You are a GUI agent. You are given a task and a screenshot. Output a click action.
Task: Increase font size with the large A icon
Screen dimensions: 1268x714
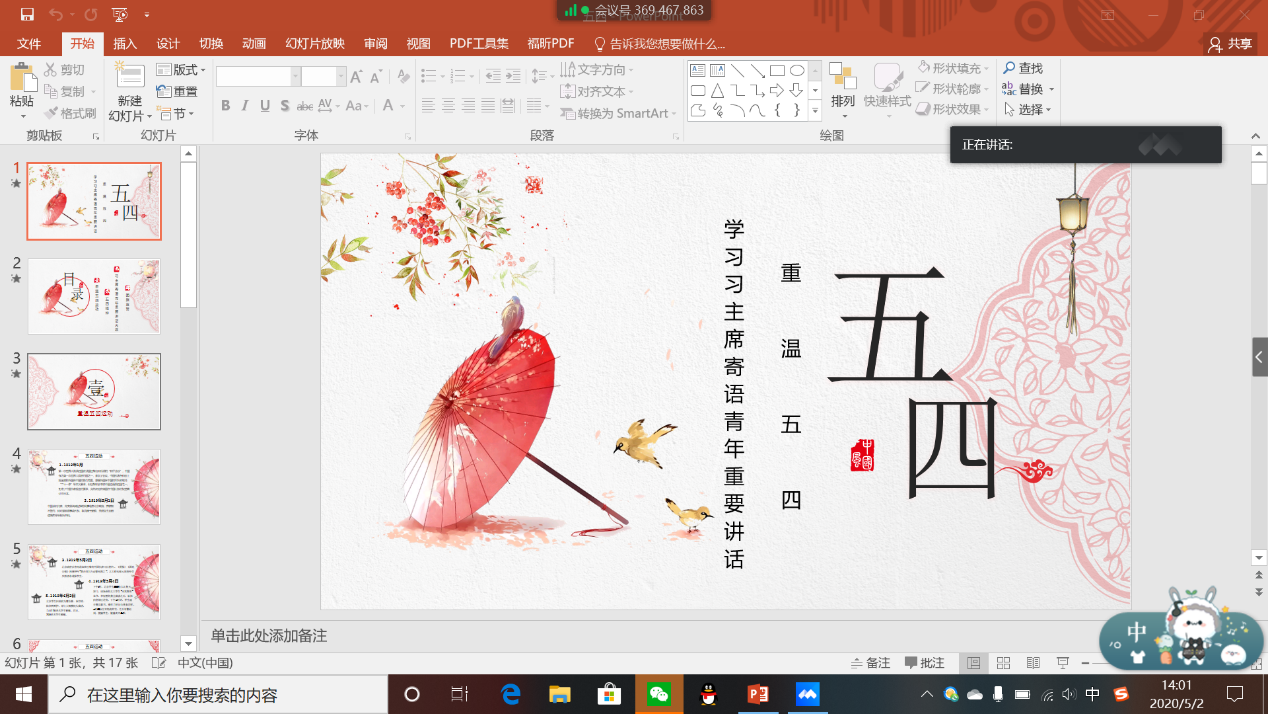click(357, 77)
